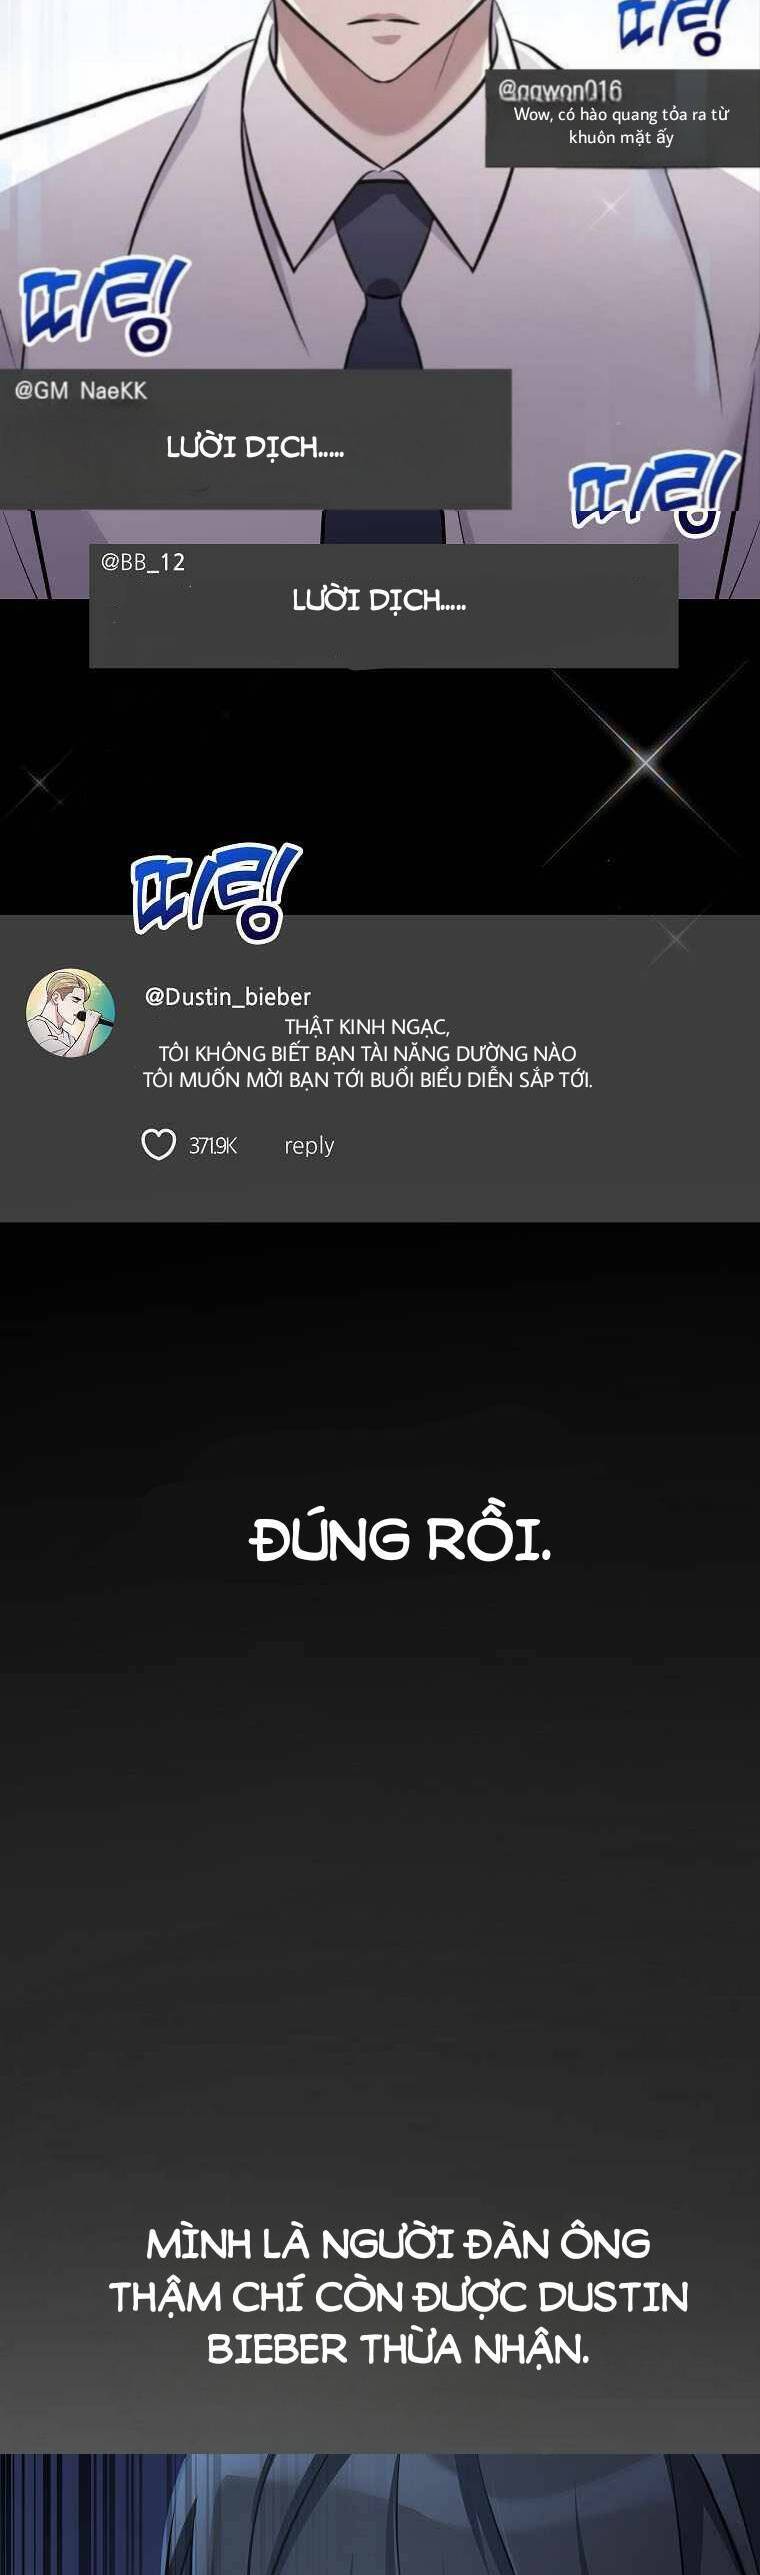Click the reply link under the comment

click(309, 1146)
